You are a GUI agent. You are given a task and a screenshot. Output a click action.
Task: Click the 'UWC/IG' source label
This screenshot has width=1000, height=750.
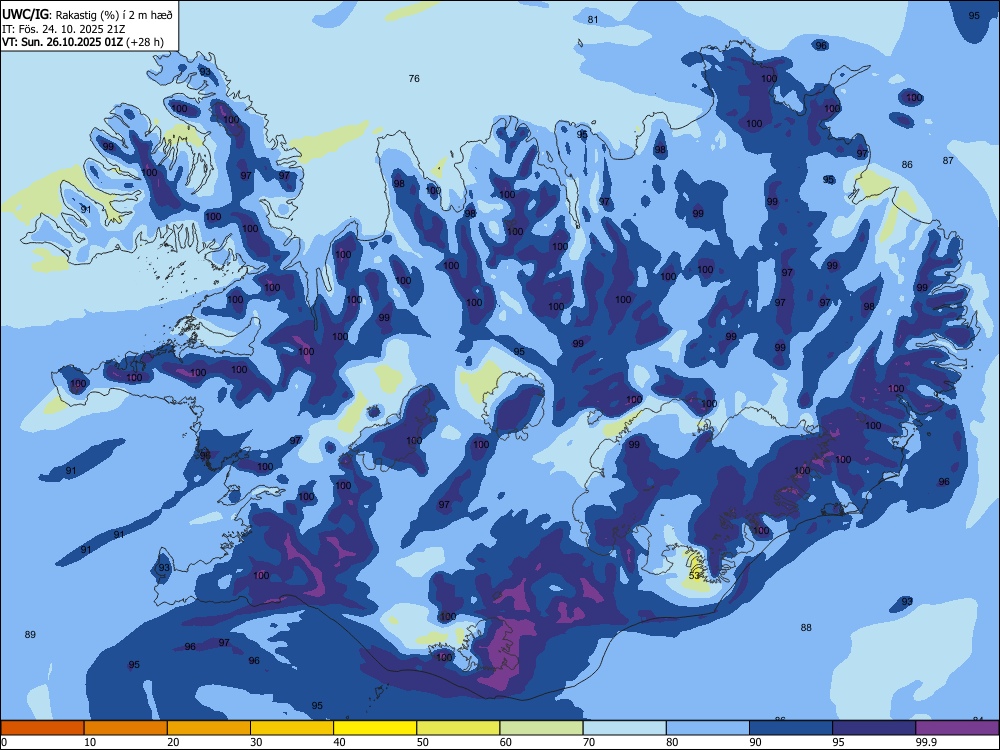[26, 15]
